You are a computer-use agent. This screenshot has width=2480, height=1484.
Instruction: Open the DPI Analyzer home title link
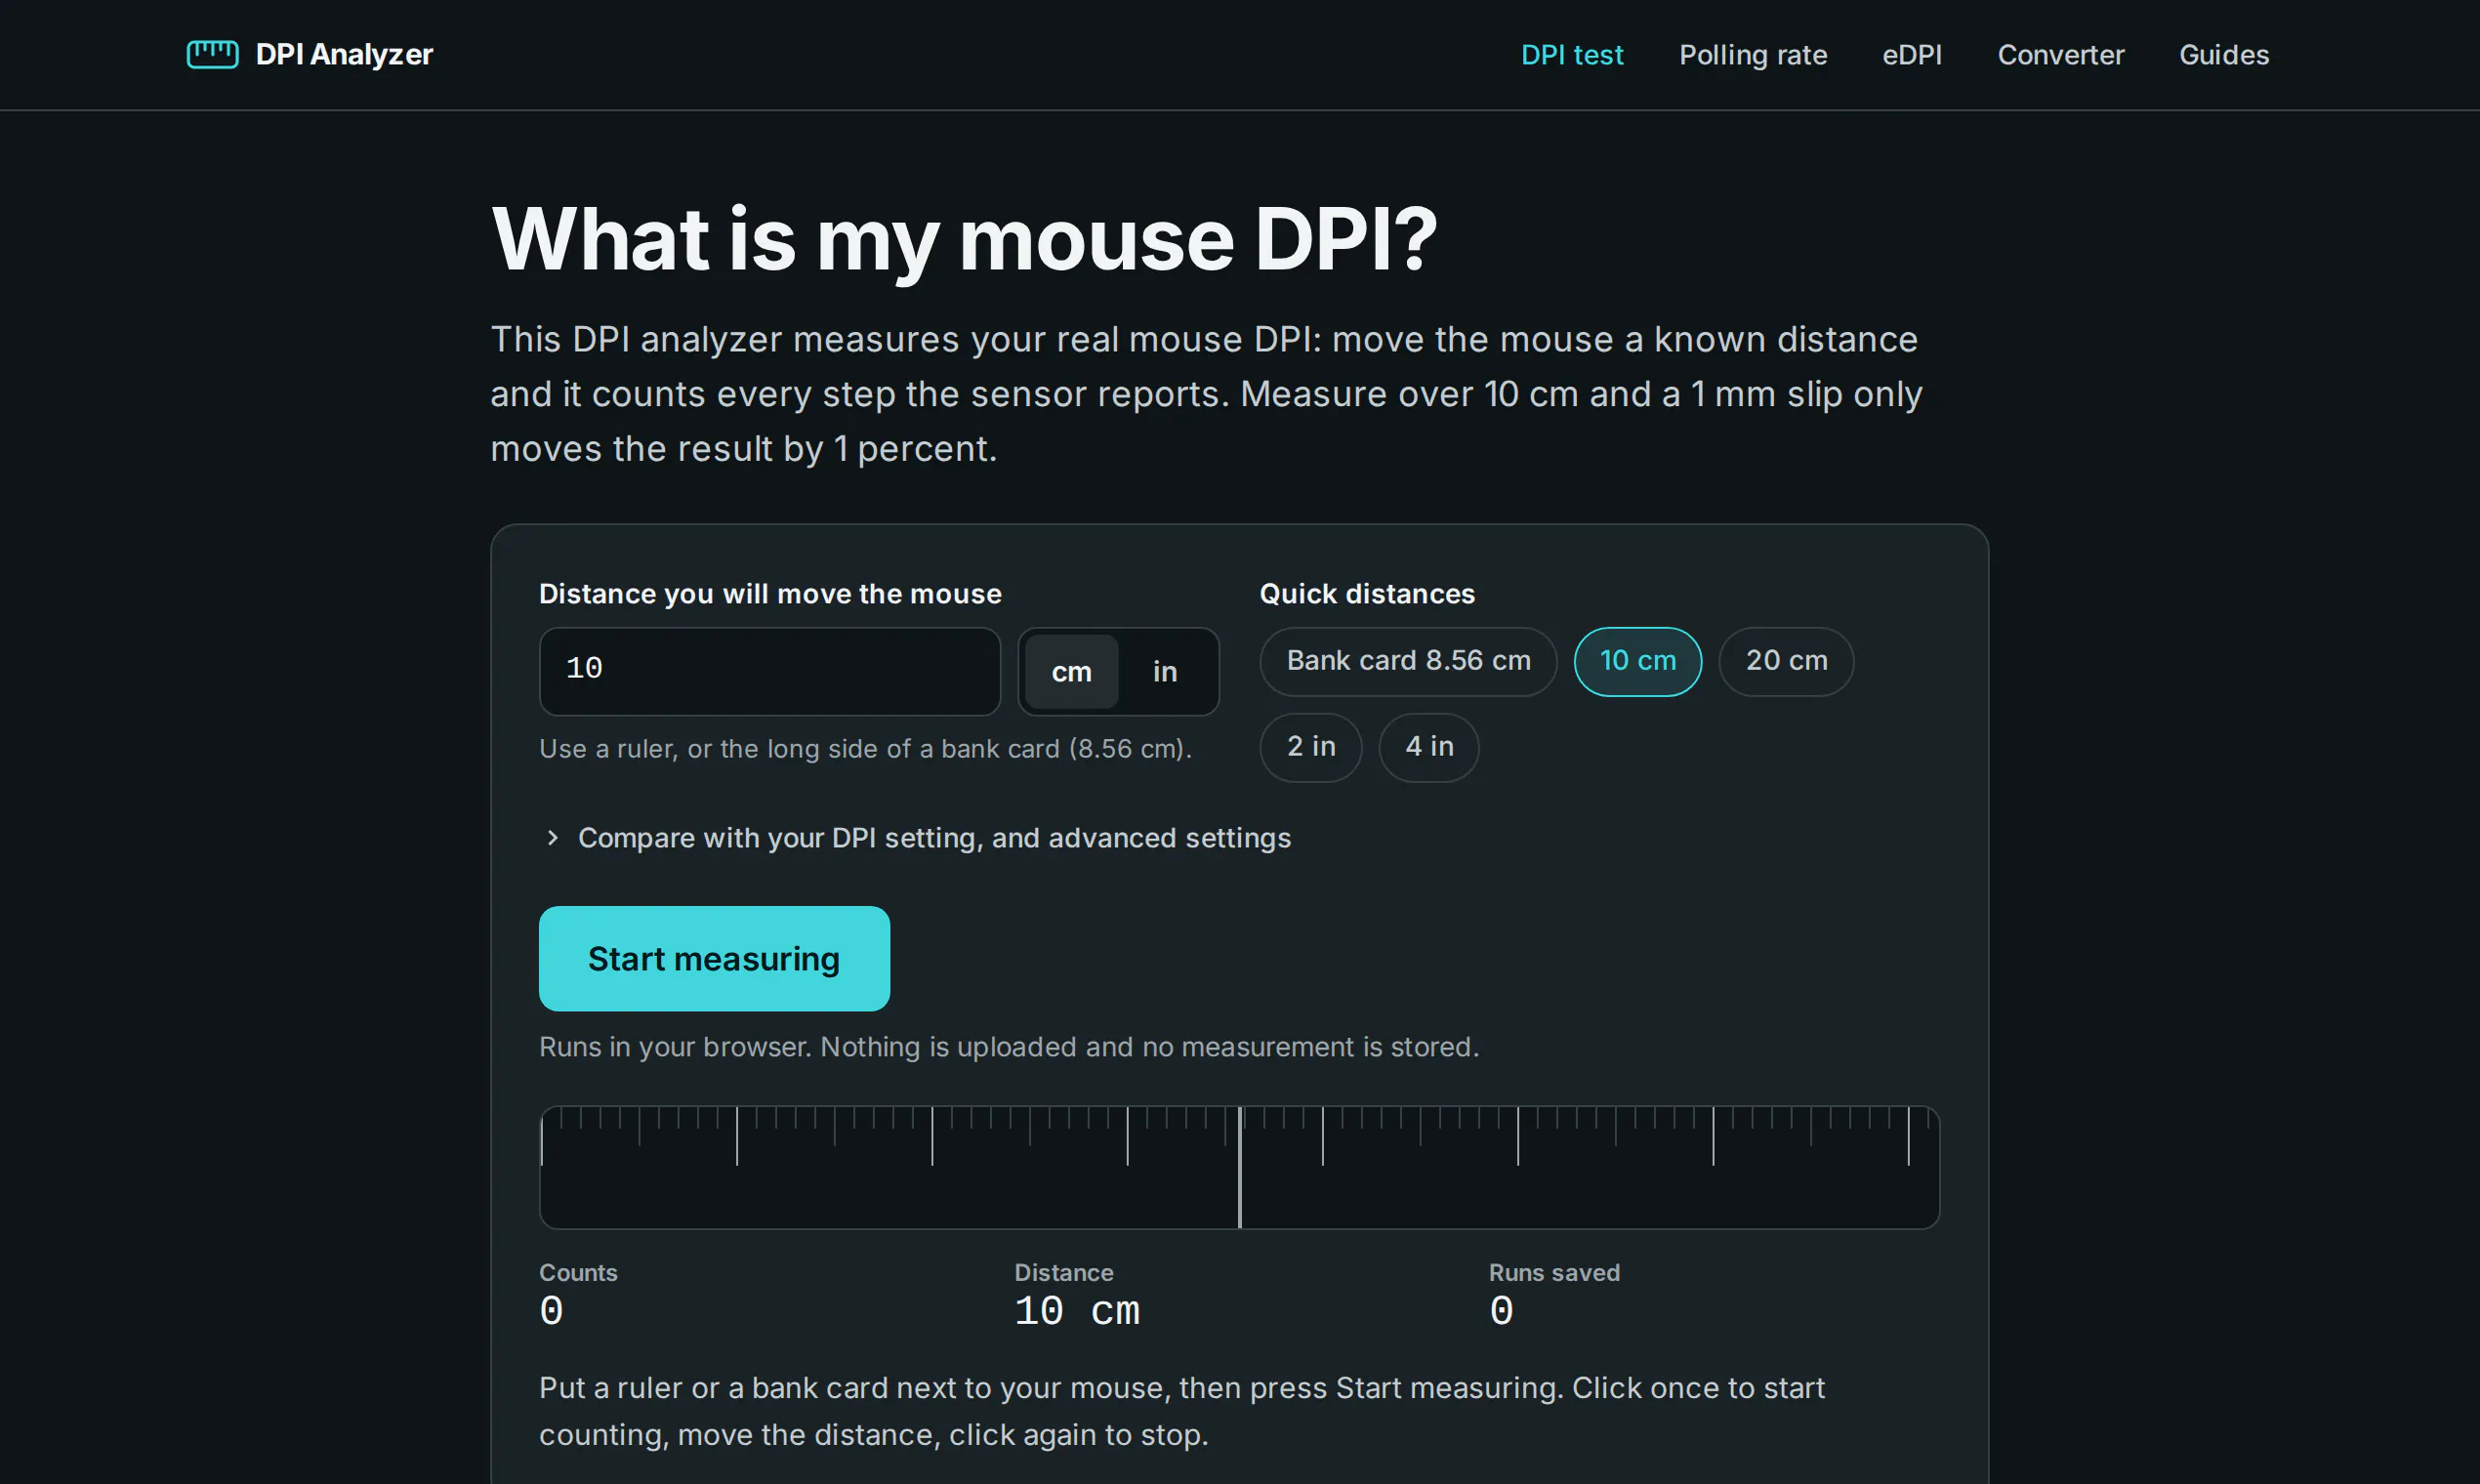pyautogui.click(x=344, y=54)
